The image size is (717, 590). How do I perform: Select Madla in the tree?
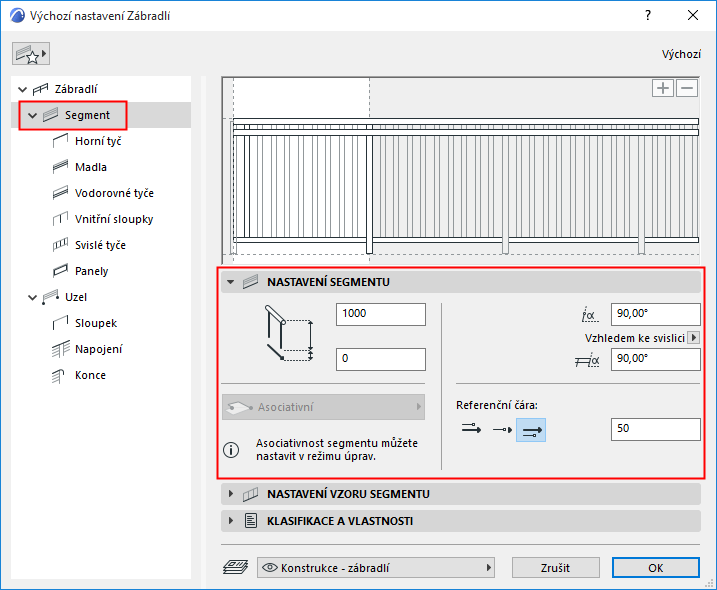[x=91, y=167]
